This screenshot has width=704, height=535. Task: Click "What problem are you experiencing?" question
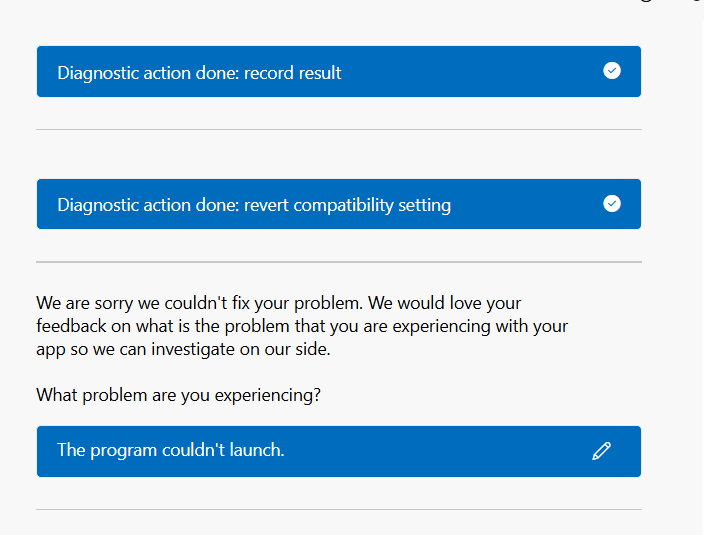(x=178, y=395)
